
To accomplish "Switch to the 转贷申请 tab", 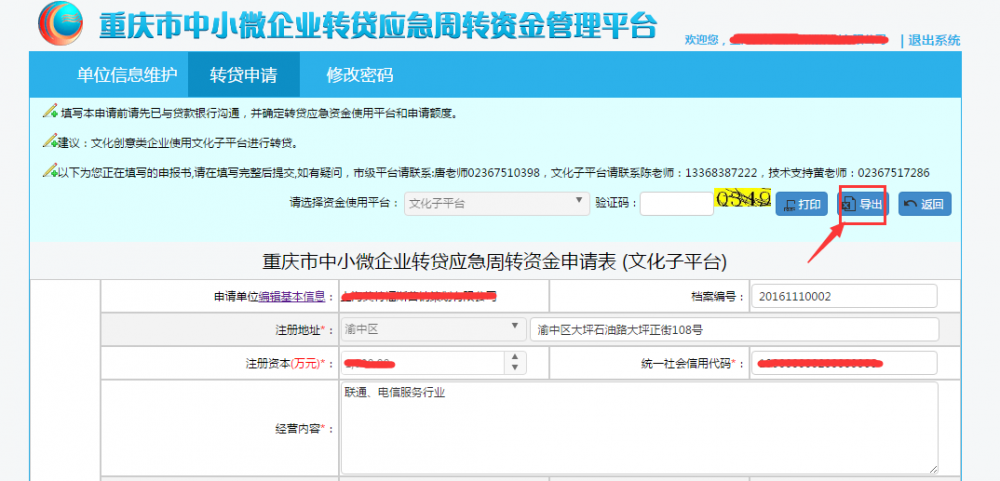I will 243,75.
